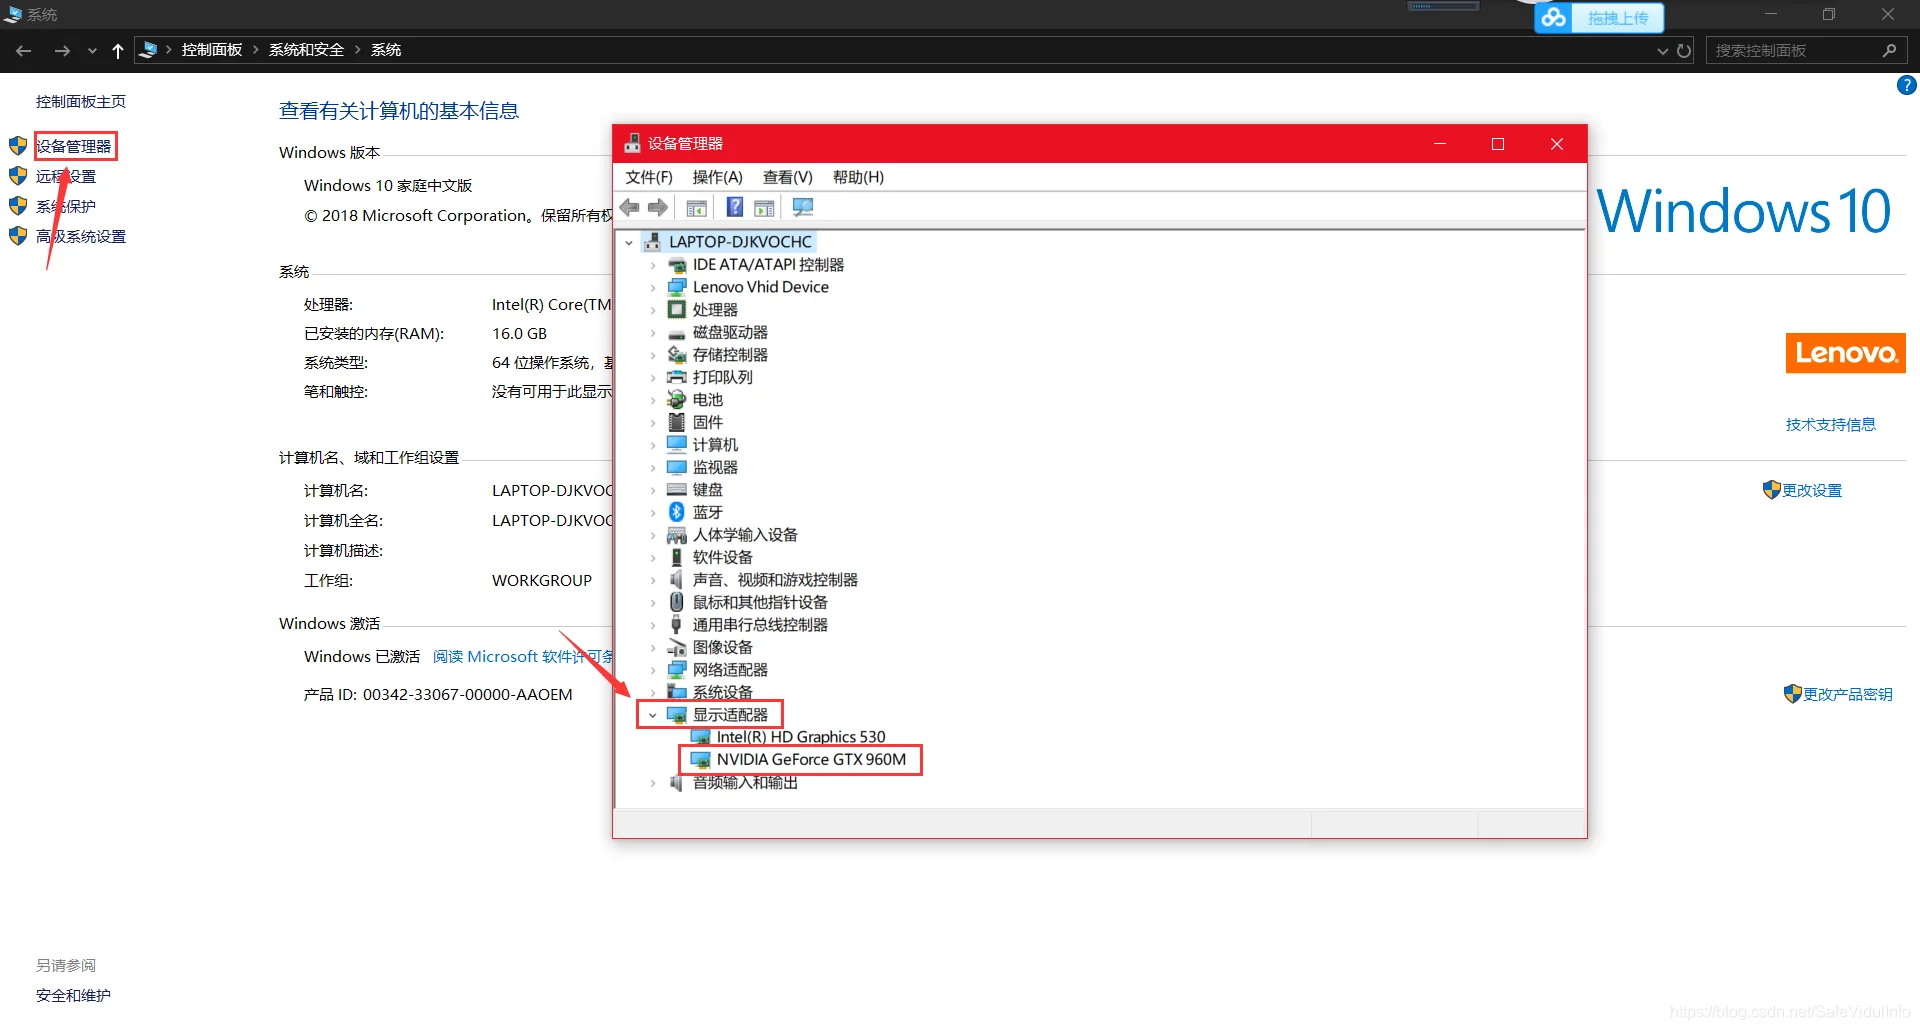Viewport: 1920px width, 1030px height.
Task: Click the Properties toolbar icon in Device Manager
Action: click(764, 207)
